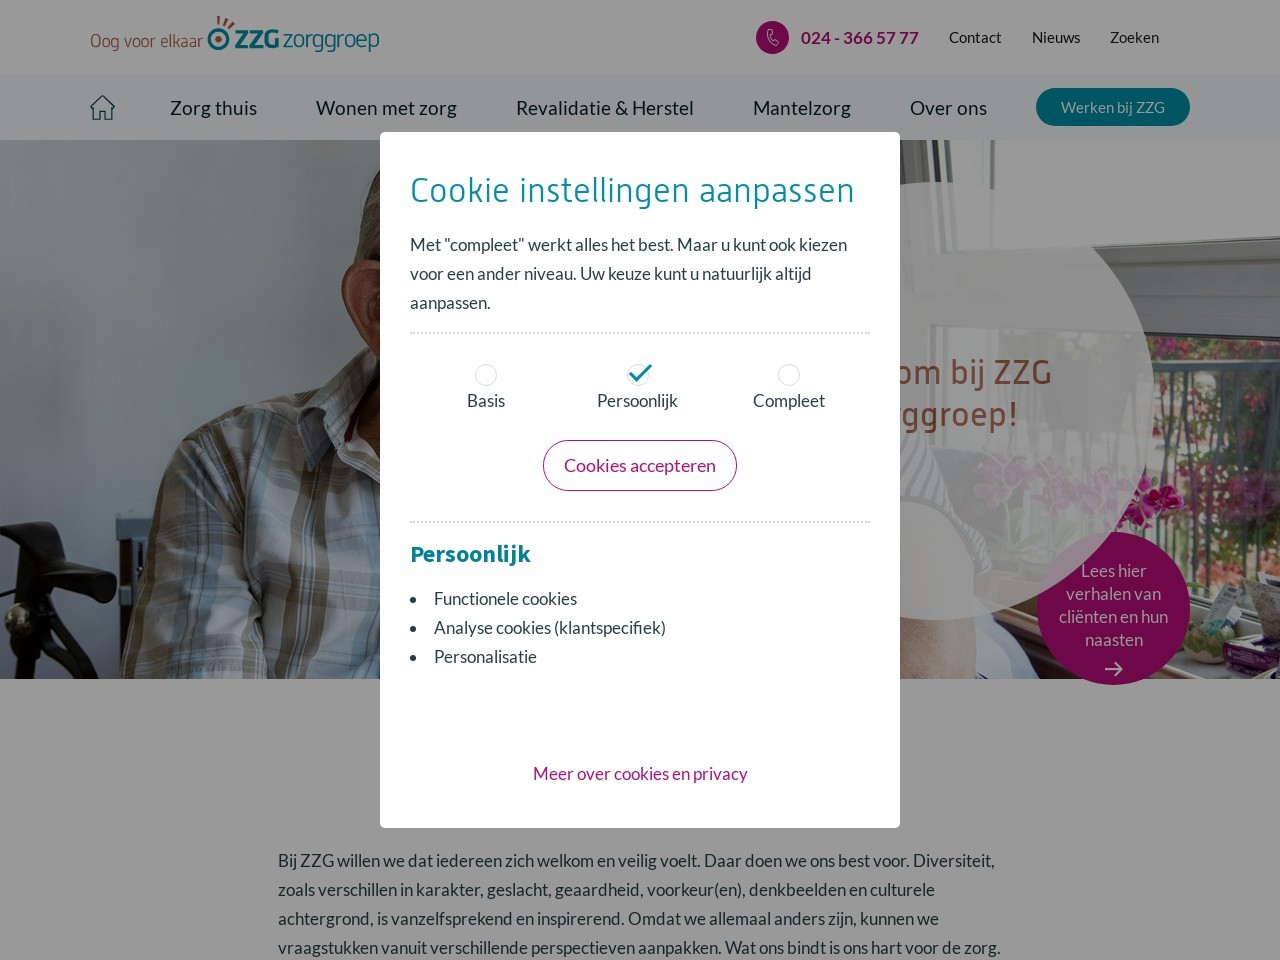
Task: Accept cookies with Cookies accepteren button
Action: [640, 466]
